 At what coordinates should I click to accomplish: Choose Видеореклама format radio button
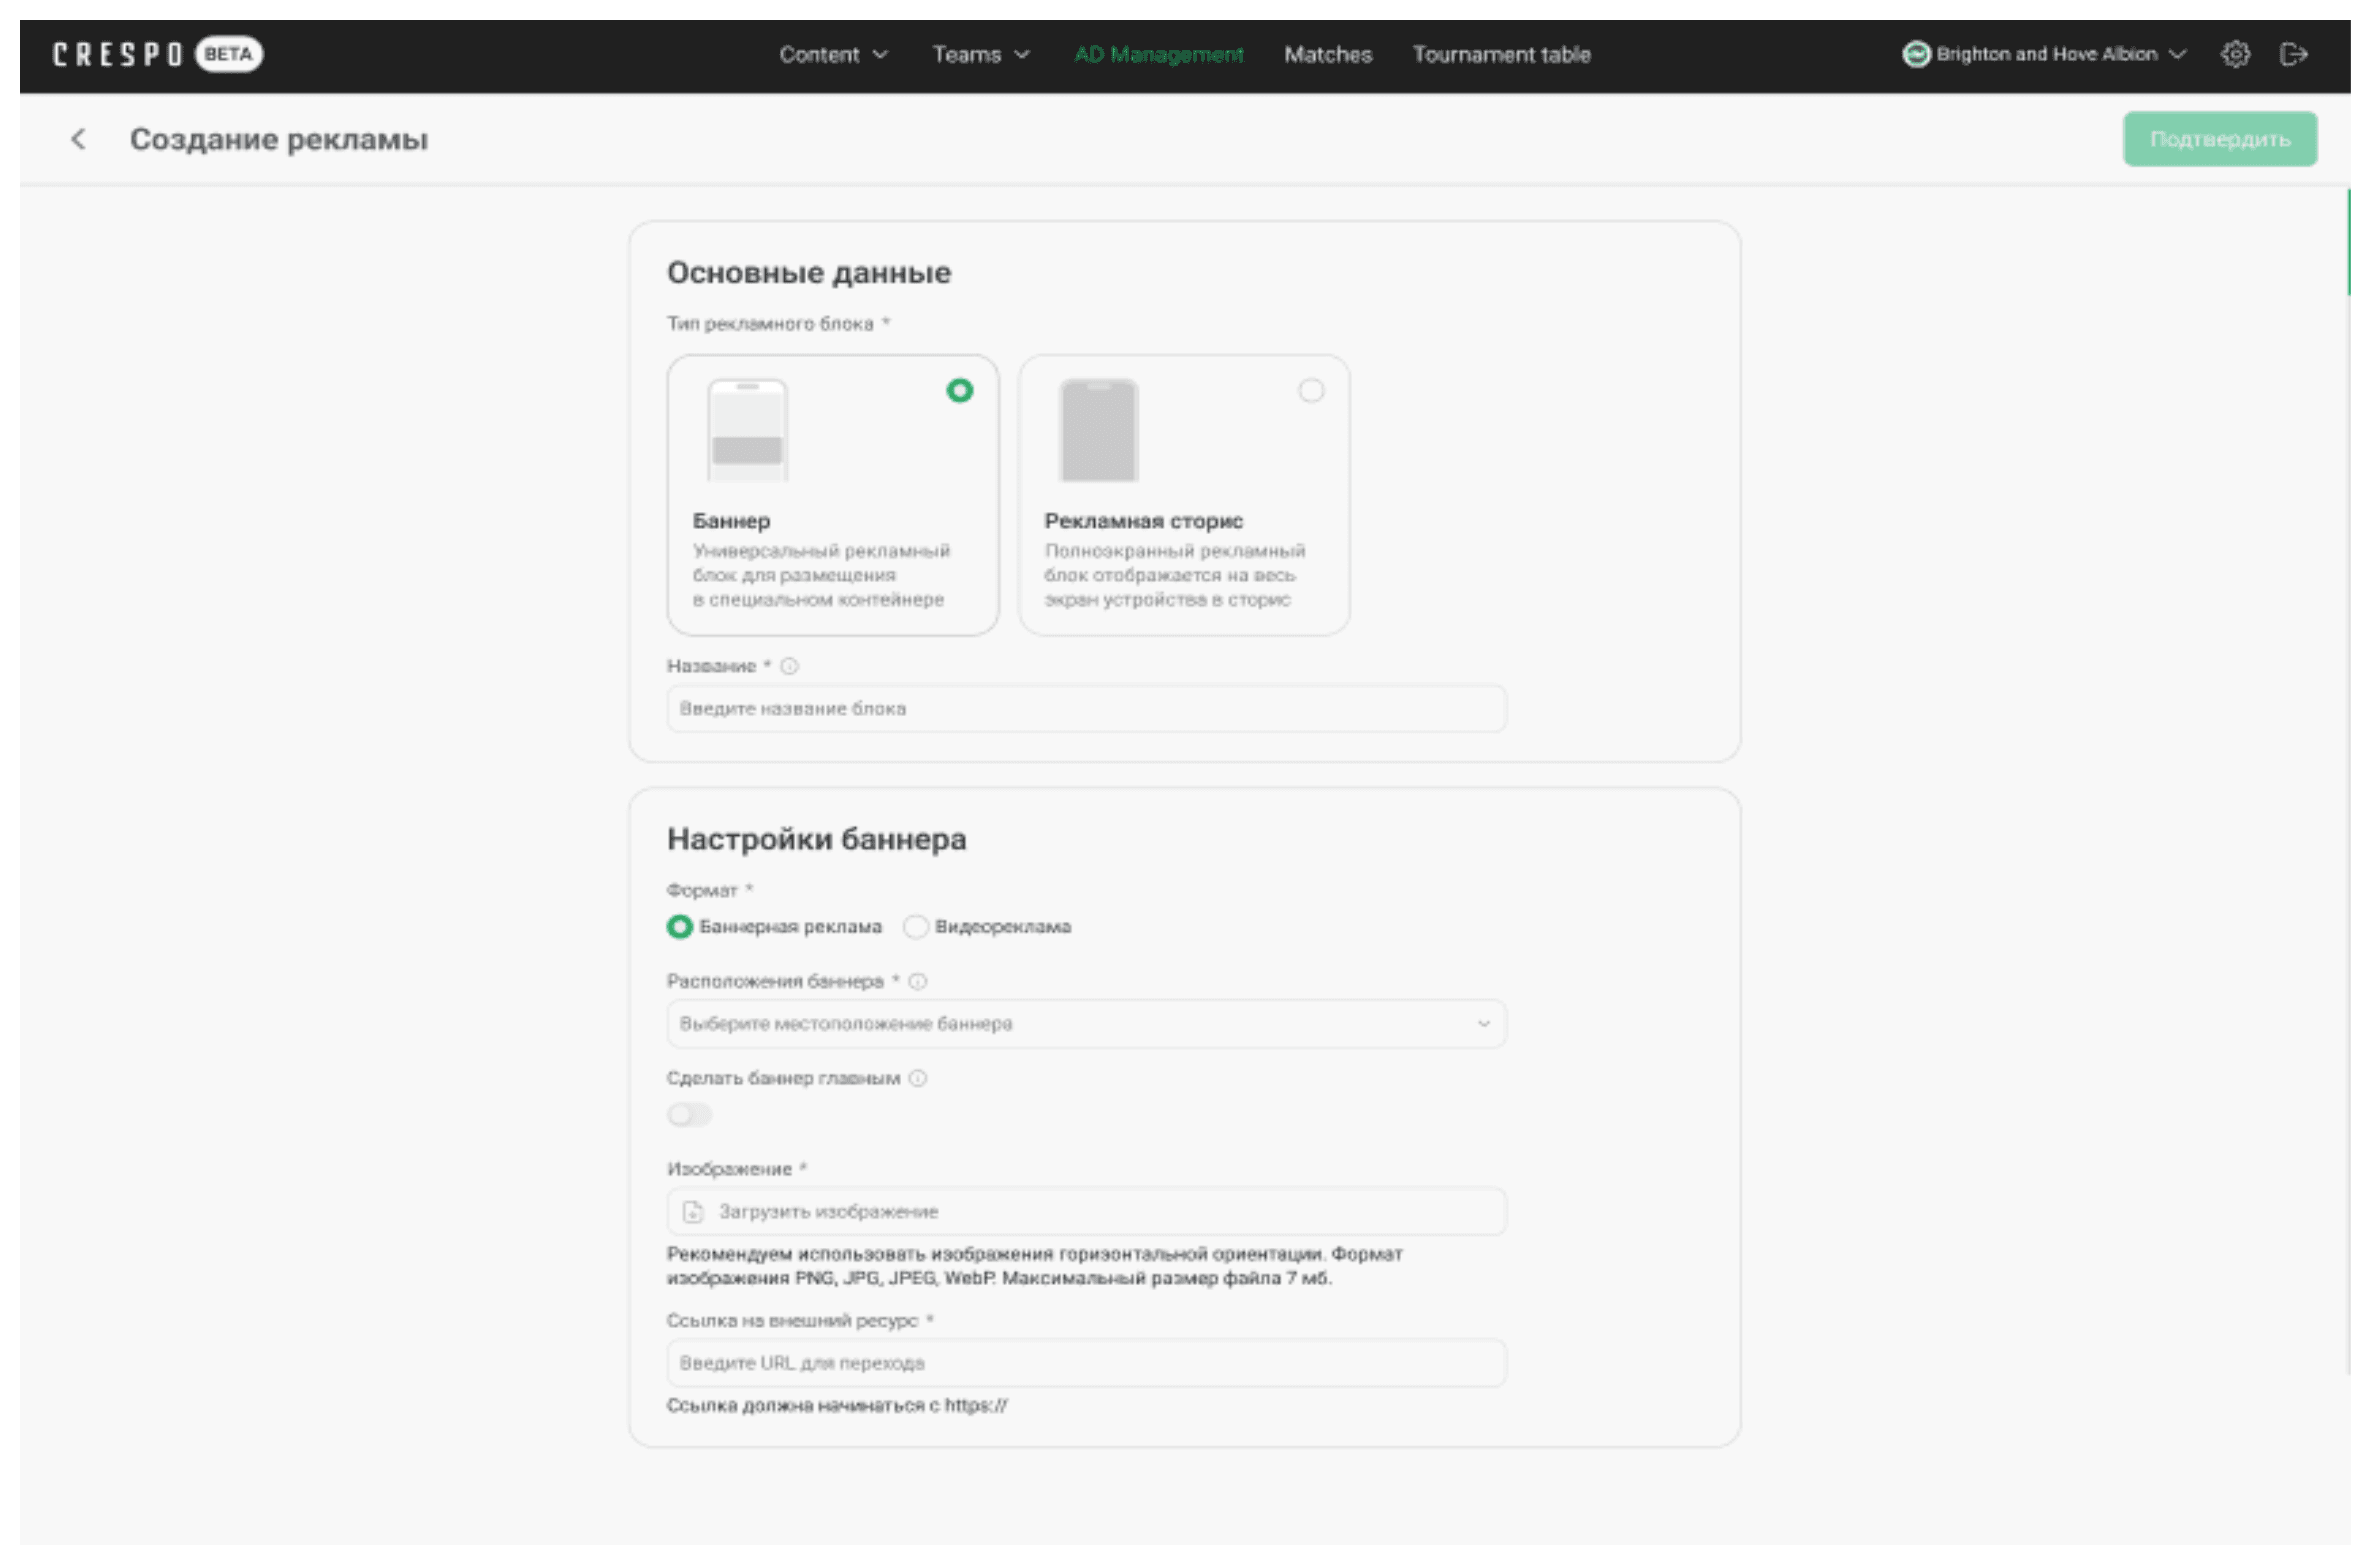(x=915, y=927)
